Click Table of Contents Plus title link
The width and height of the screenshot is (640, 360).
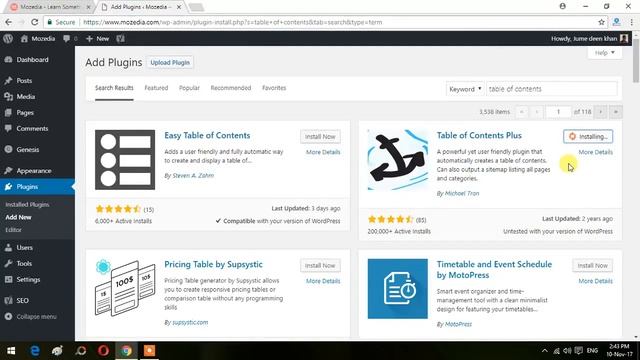coord(479,136)
